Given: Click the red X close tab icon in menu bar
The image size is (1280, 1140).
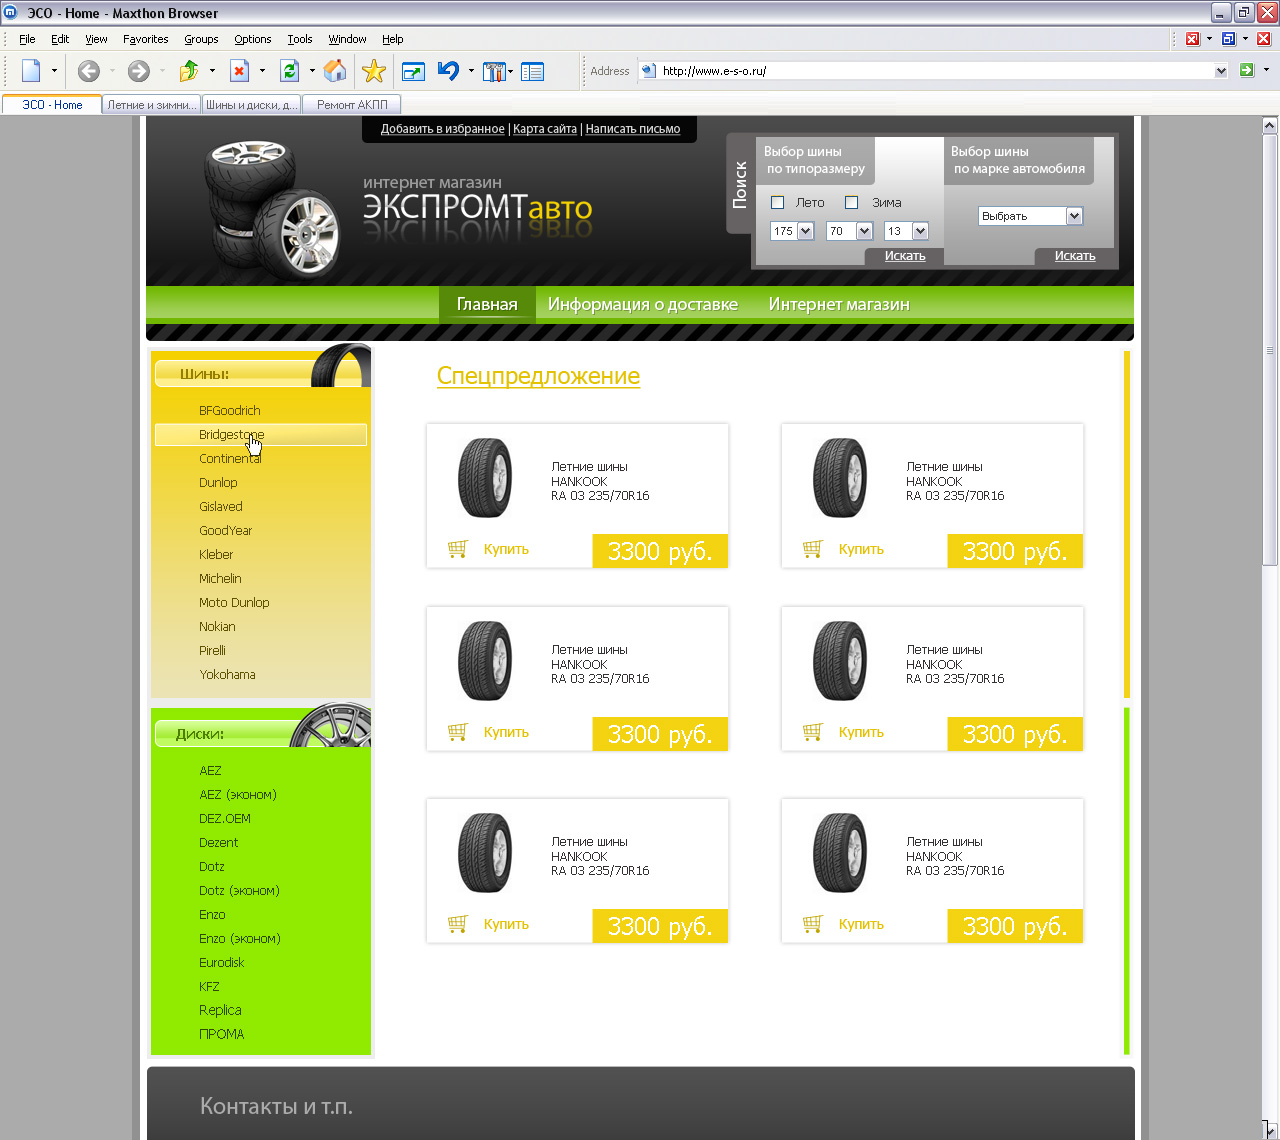Looking at the screenshot, I should click(1264, 39).
